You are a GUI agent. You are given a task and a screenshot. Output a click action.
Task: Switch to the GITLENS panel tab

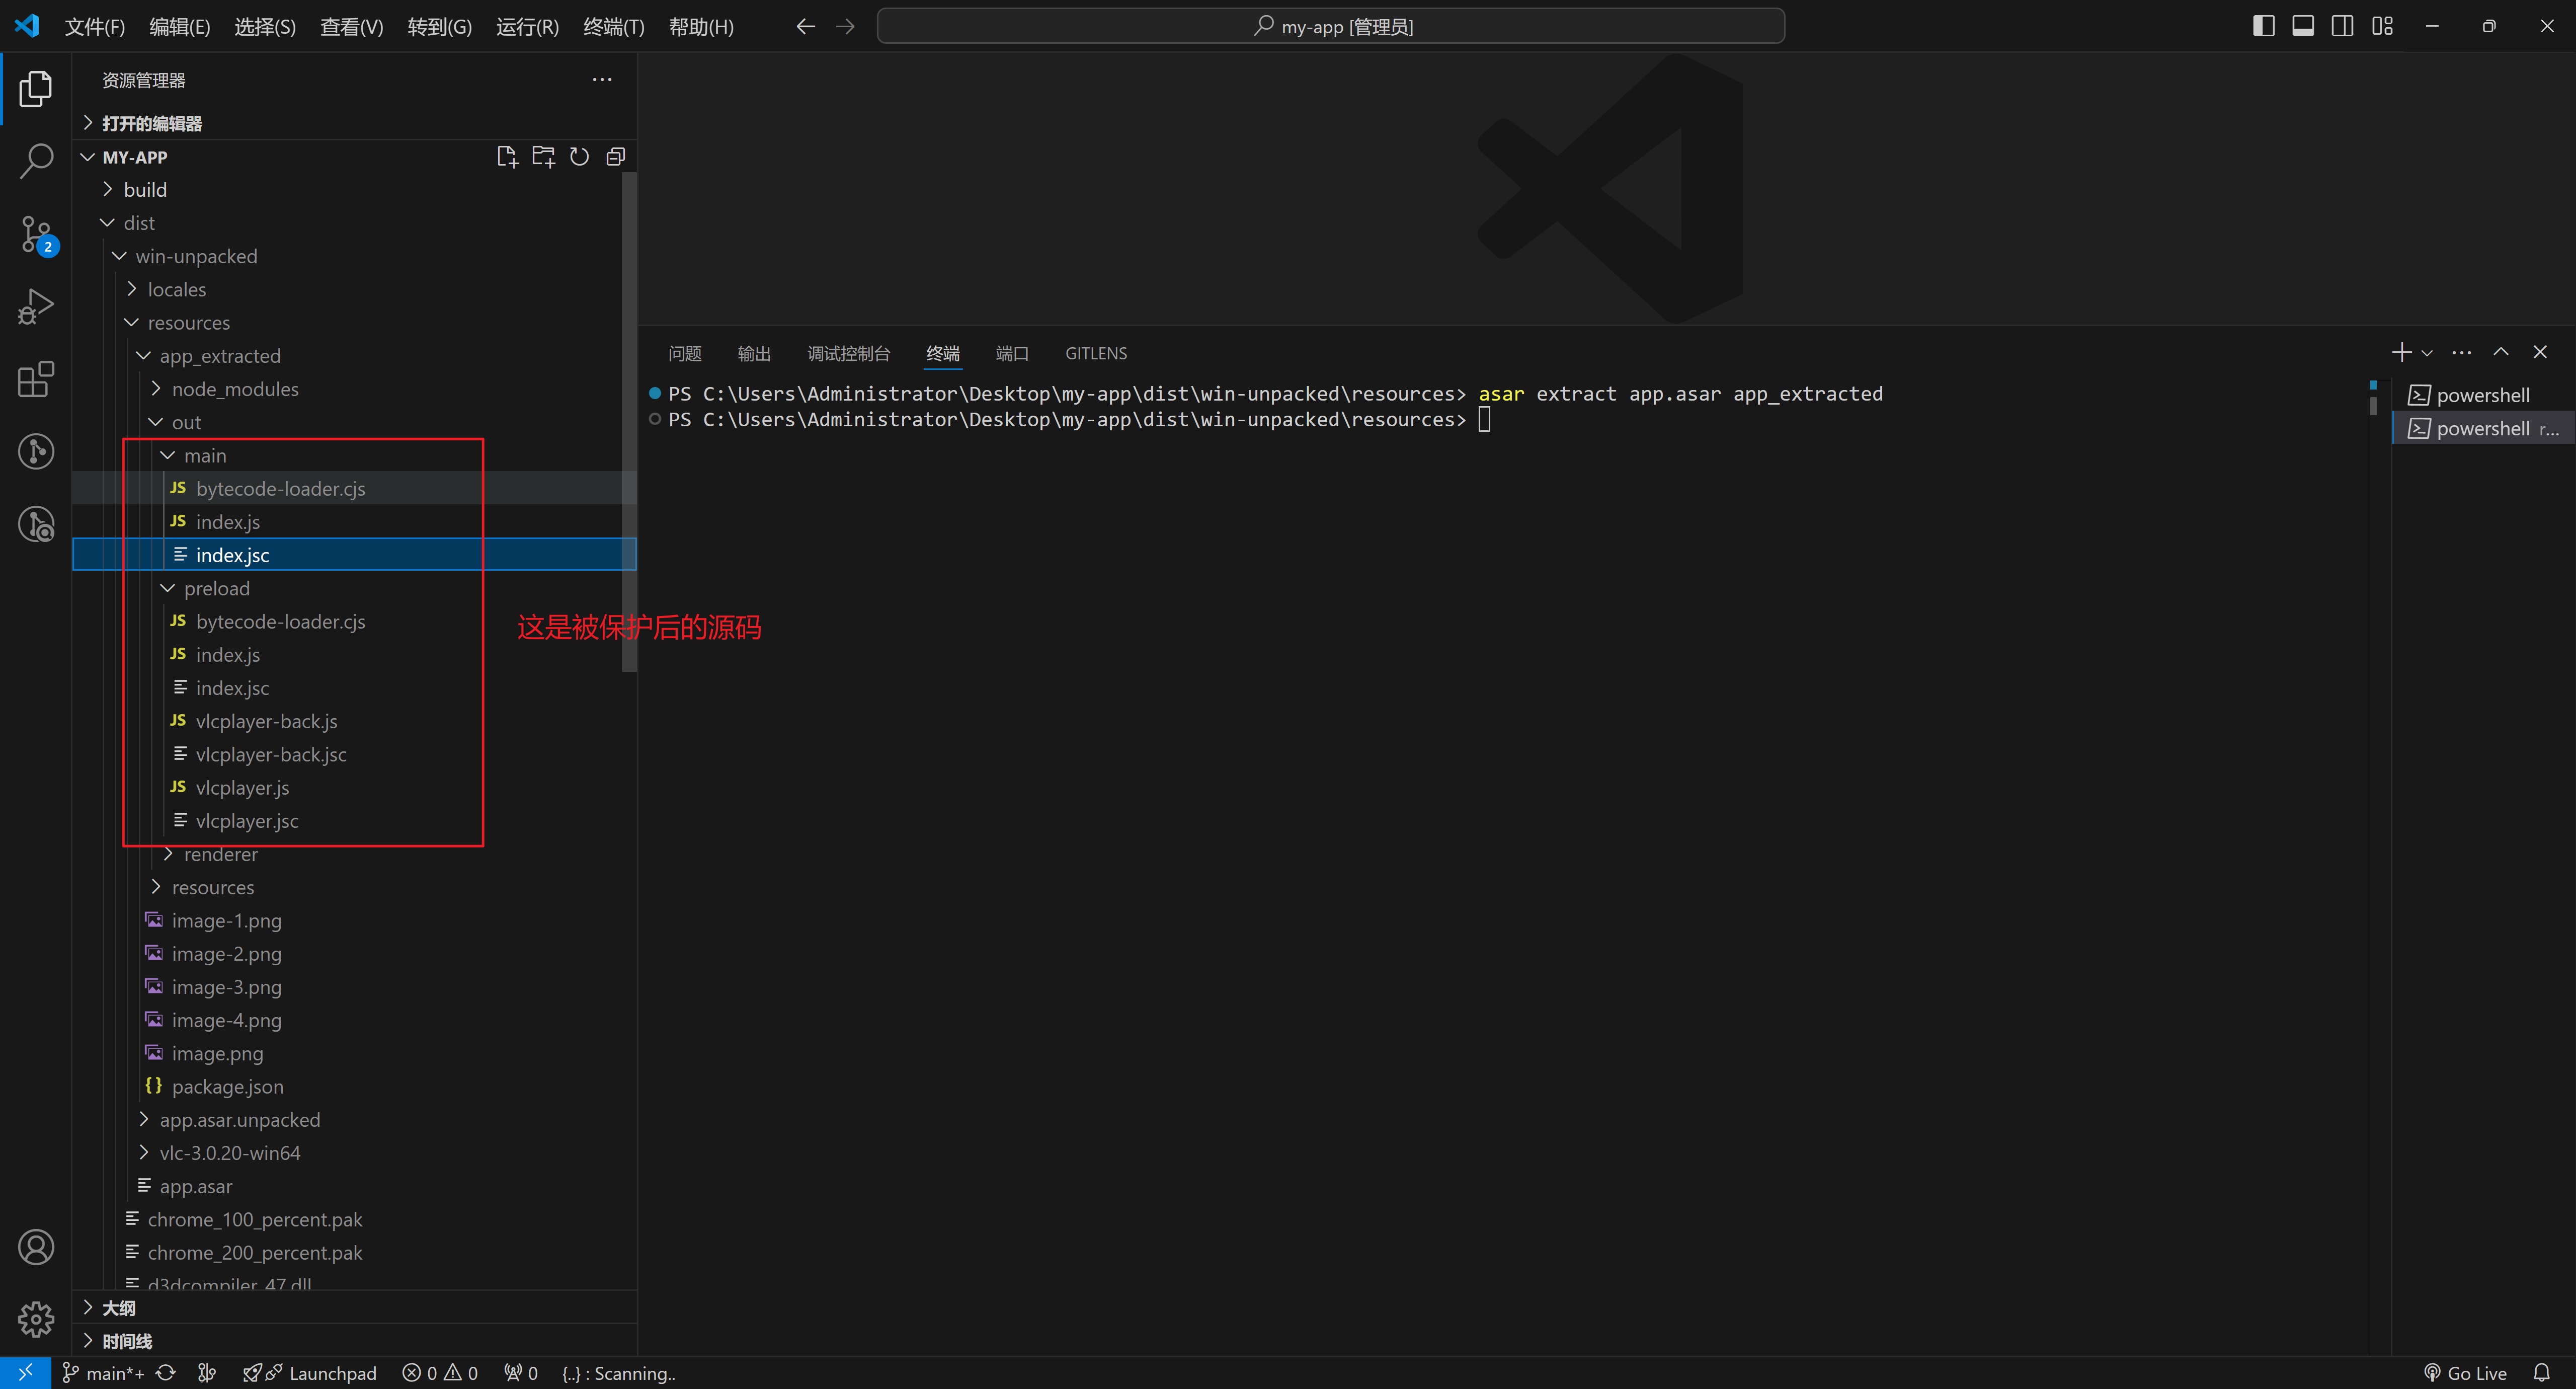click(1096, 353)
